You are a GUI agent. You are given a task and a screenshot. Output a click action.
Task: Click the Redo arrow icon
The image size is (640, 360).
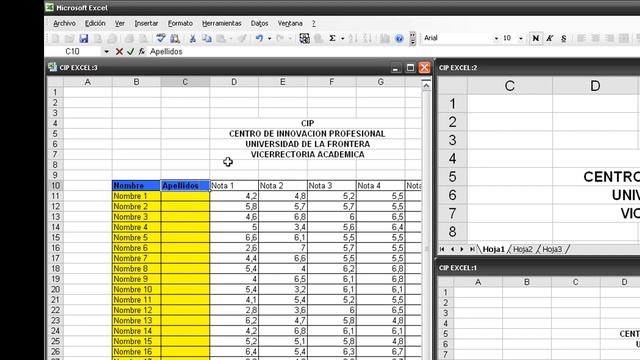280,38
